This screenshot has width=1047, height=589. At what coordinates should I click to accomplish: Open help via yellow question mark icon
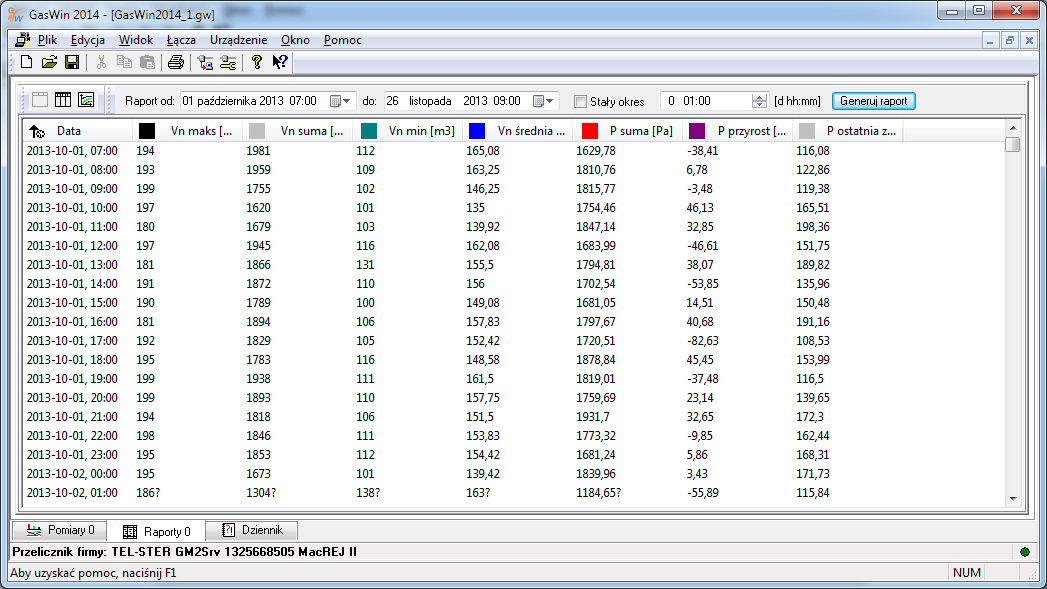point(256,62)
